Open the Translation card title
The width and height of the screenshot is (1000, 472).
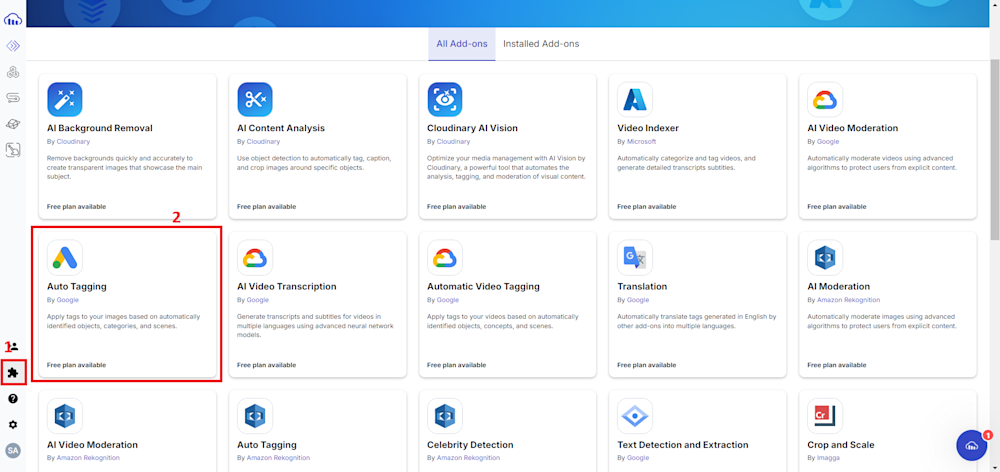click(642, 286)
